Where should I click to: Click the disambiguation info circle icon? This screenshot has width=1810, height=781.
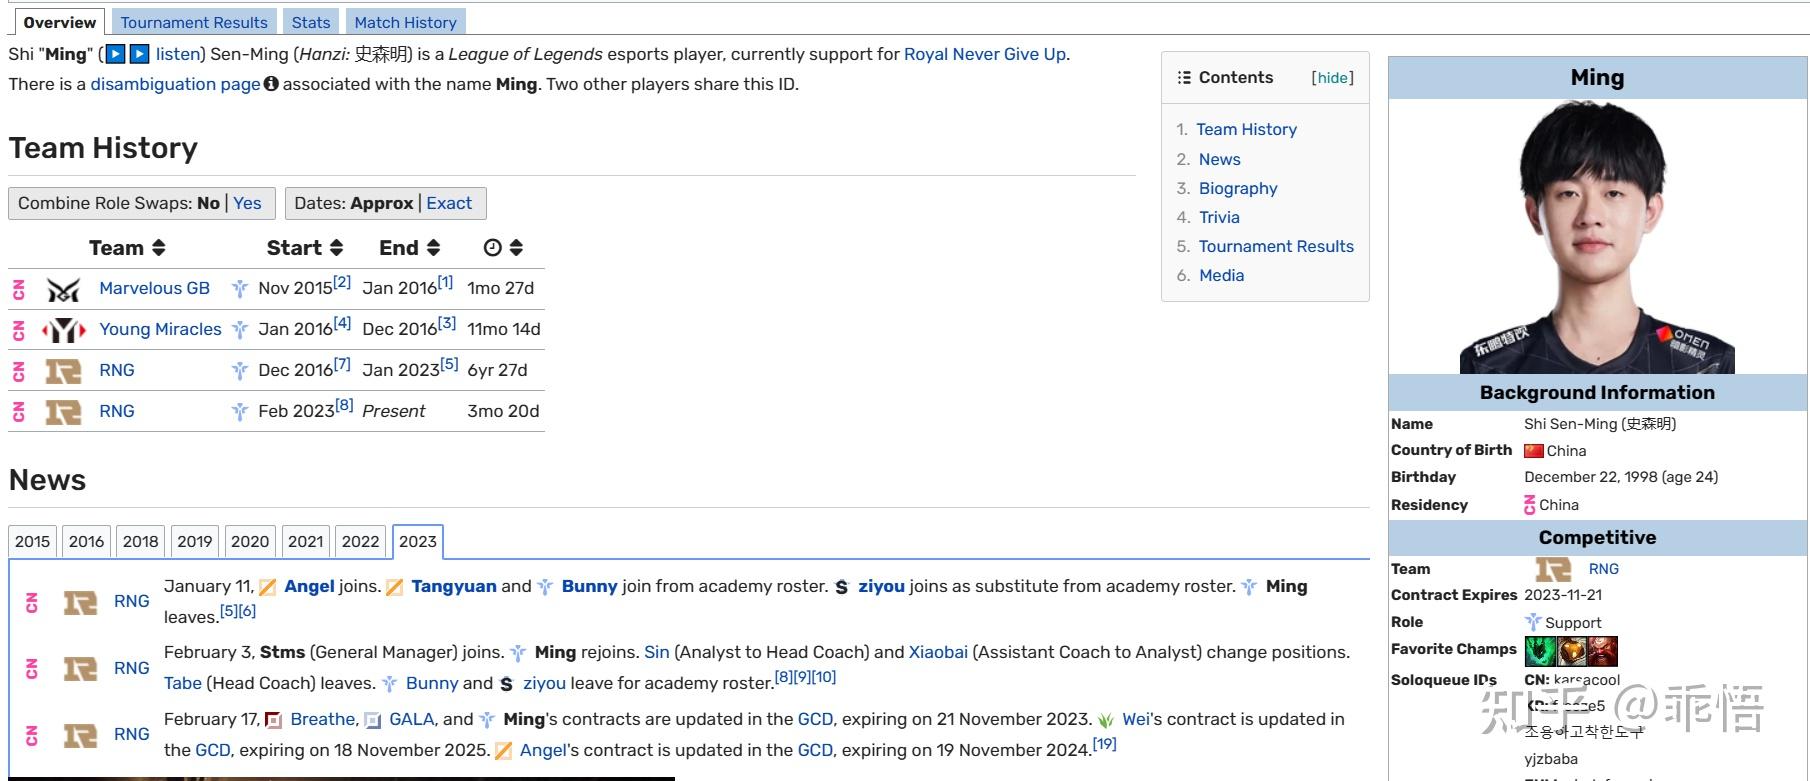click(x=271, y=84)
